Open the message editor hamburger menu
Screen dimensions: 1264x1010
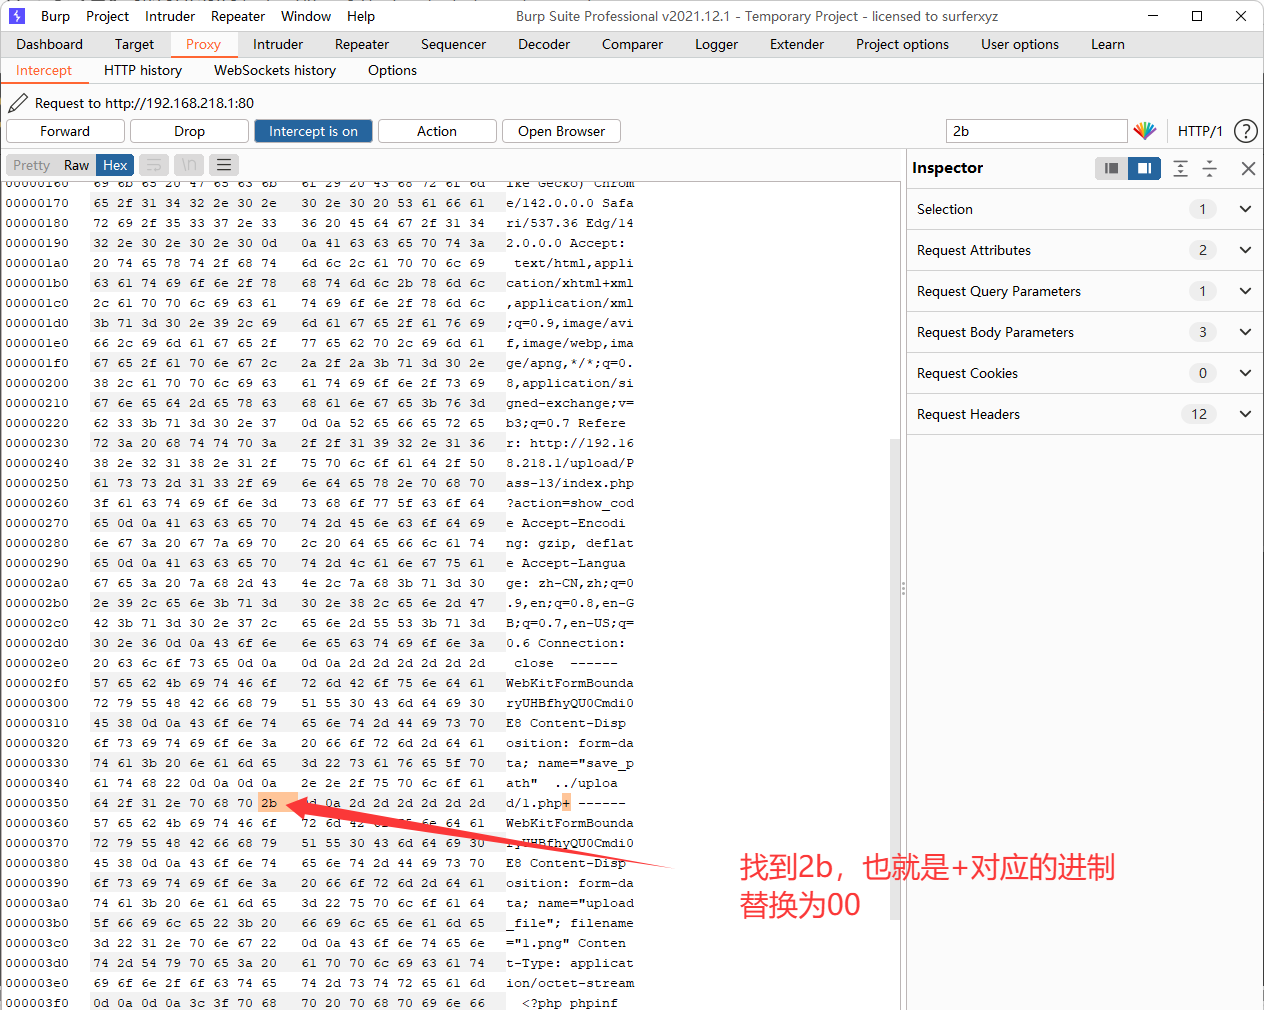click(224, 165)
